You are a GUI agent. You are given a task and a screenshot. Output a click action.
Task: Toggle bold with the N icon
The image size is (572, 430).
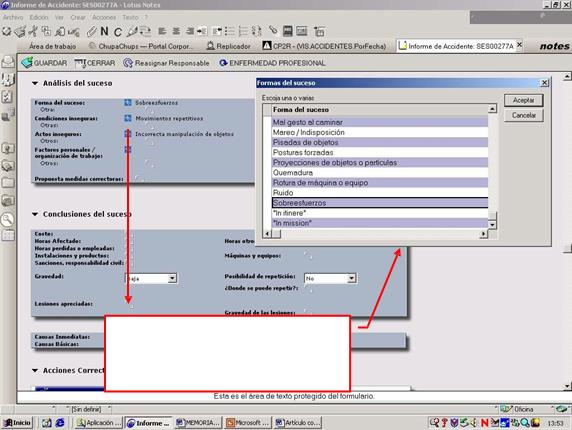point(104,31)
